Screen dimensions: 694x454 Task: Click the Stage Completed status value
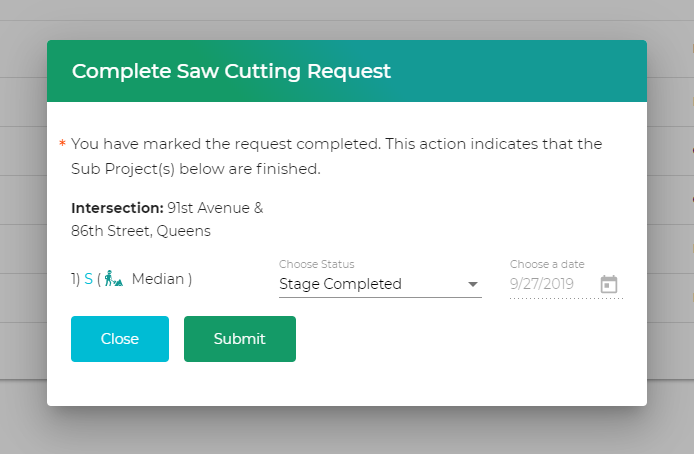340,284
